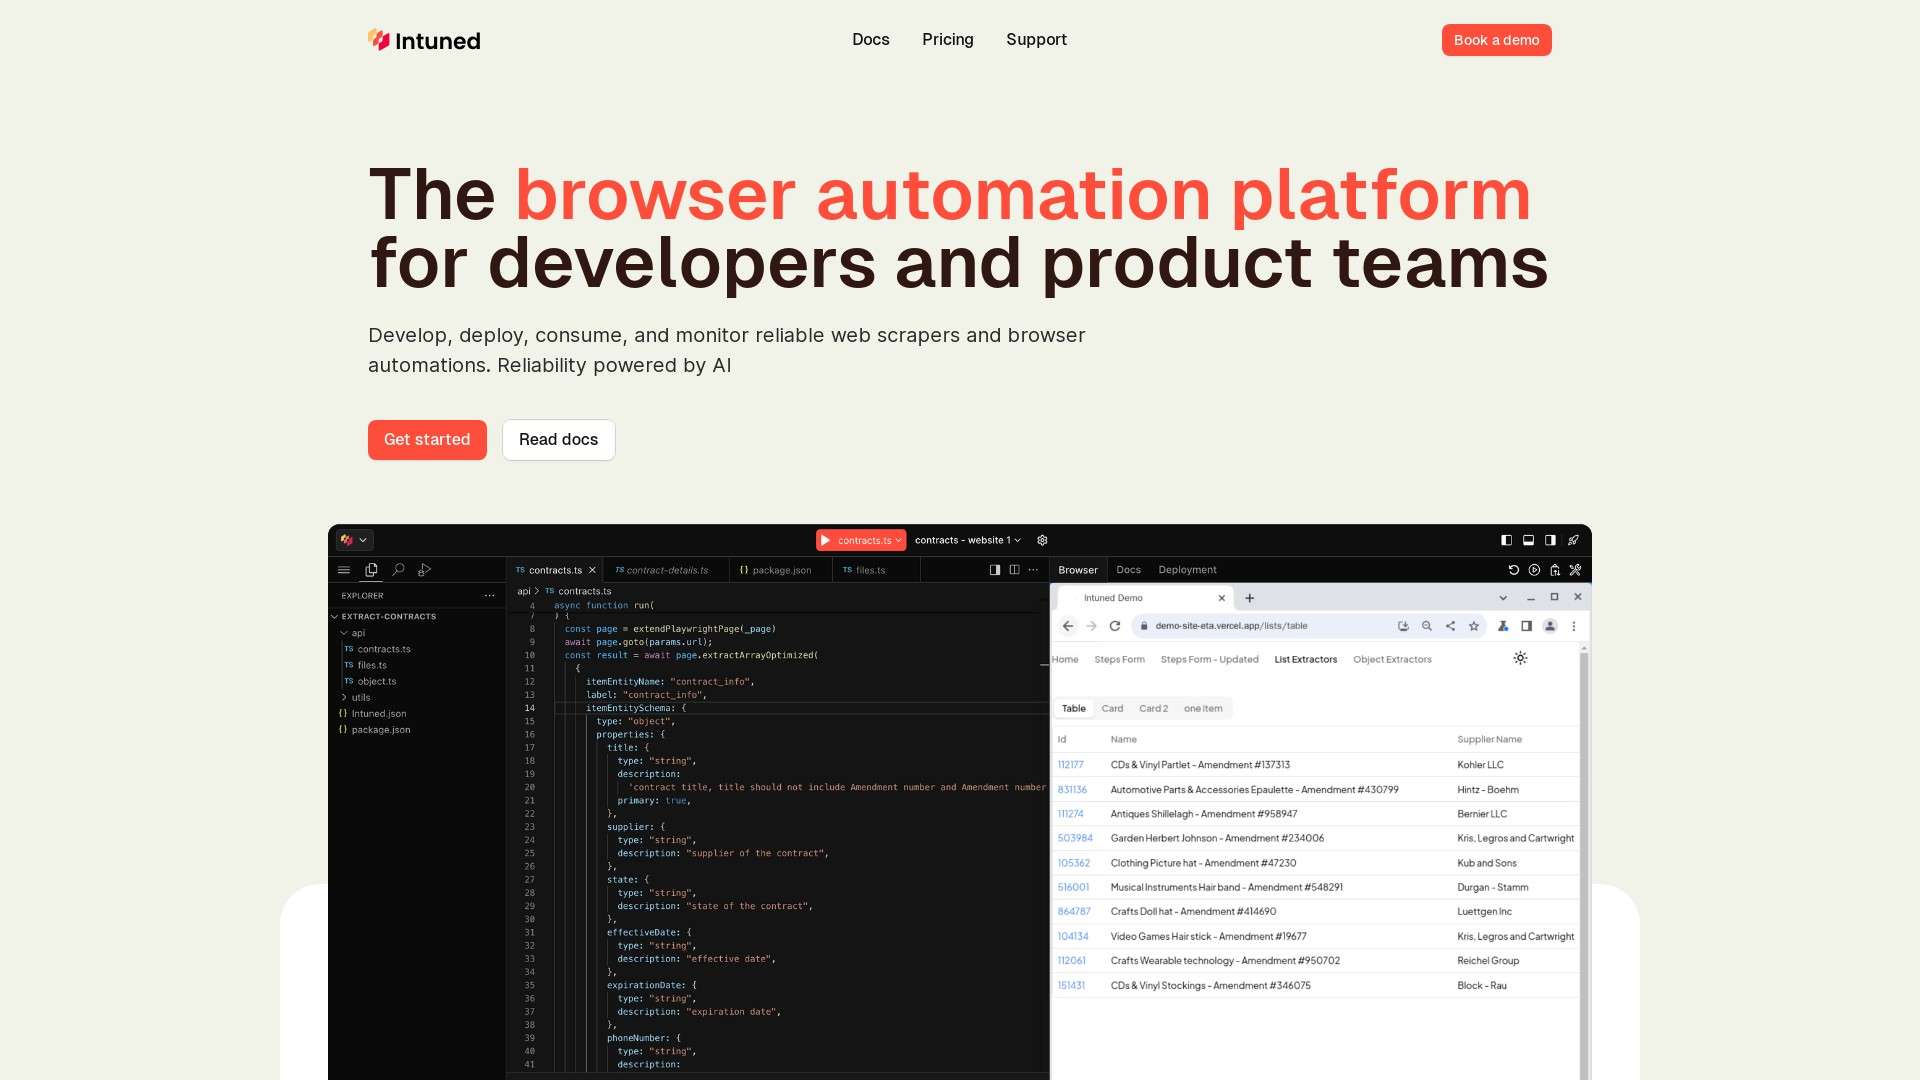Open the embedded browser side panel icon
1920x1080 pixels.
point(1526,626)
